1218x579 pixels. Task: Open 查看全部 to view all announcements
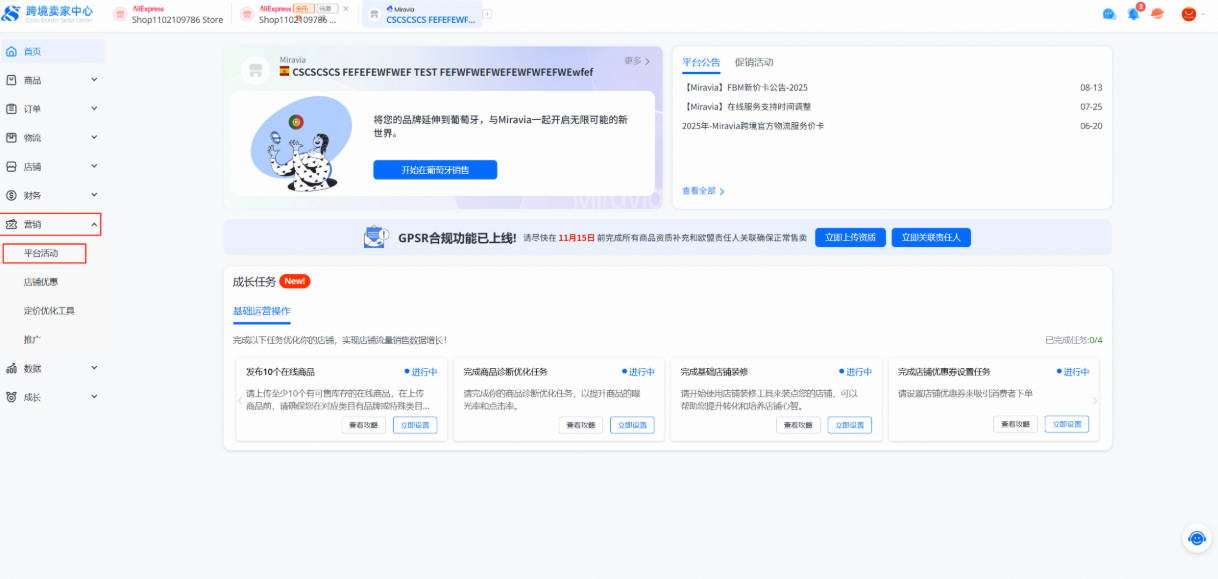coord(700,190)
